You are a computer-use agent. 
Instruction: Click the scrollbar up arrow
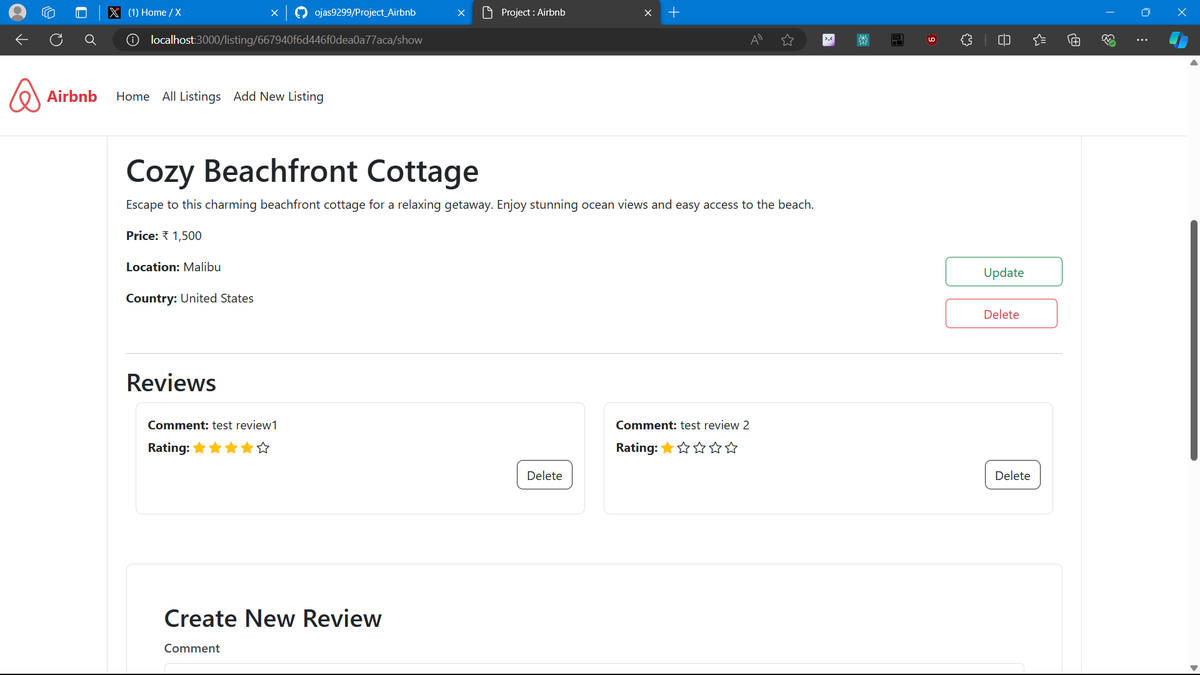pos(1193,62)
